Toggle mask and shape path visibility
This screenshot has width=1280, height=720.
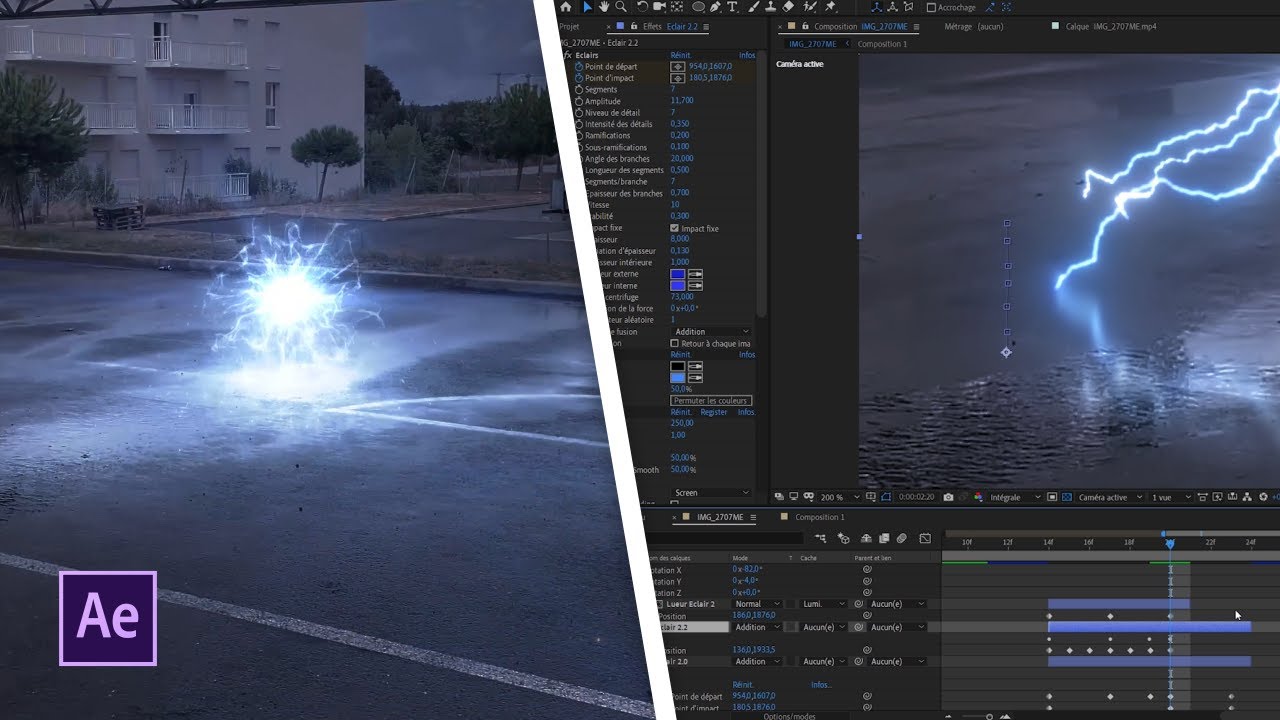pos(886,497)
